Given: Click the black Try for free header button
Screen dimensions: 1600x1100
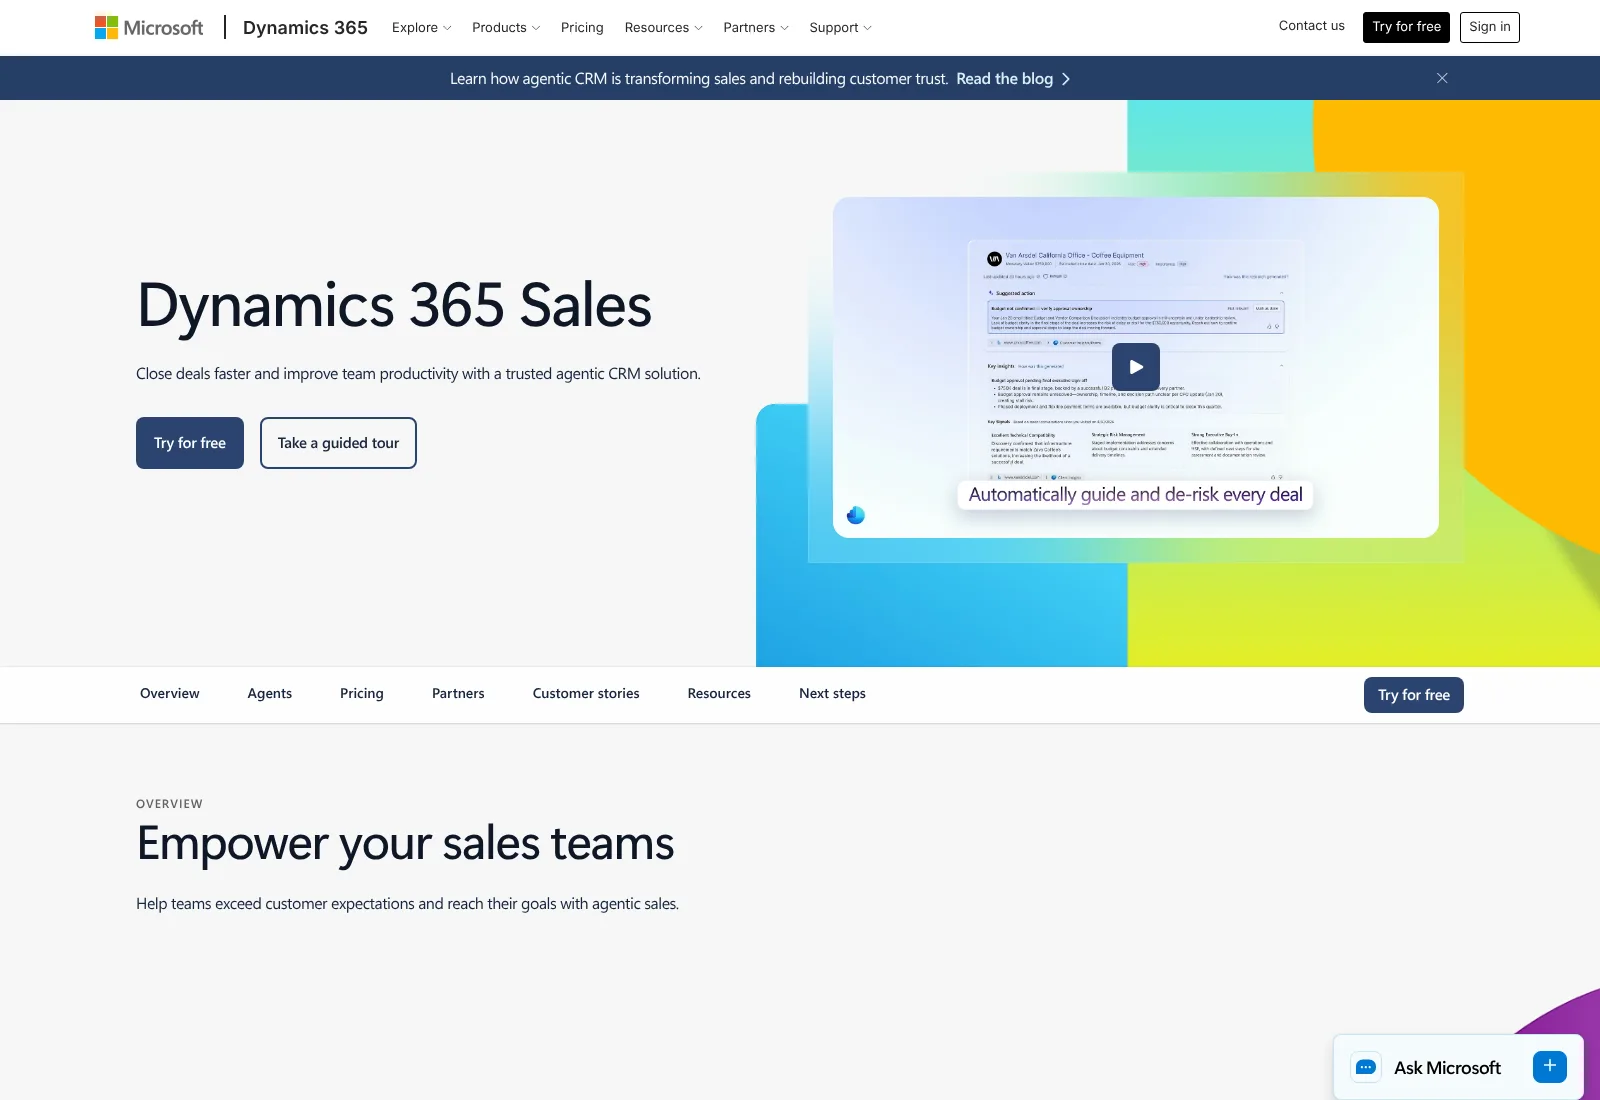Looking at the screenshot, I should (1406, 27).
